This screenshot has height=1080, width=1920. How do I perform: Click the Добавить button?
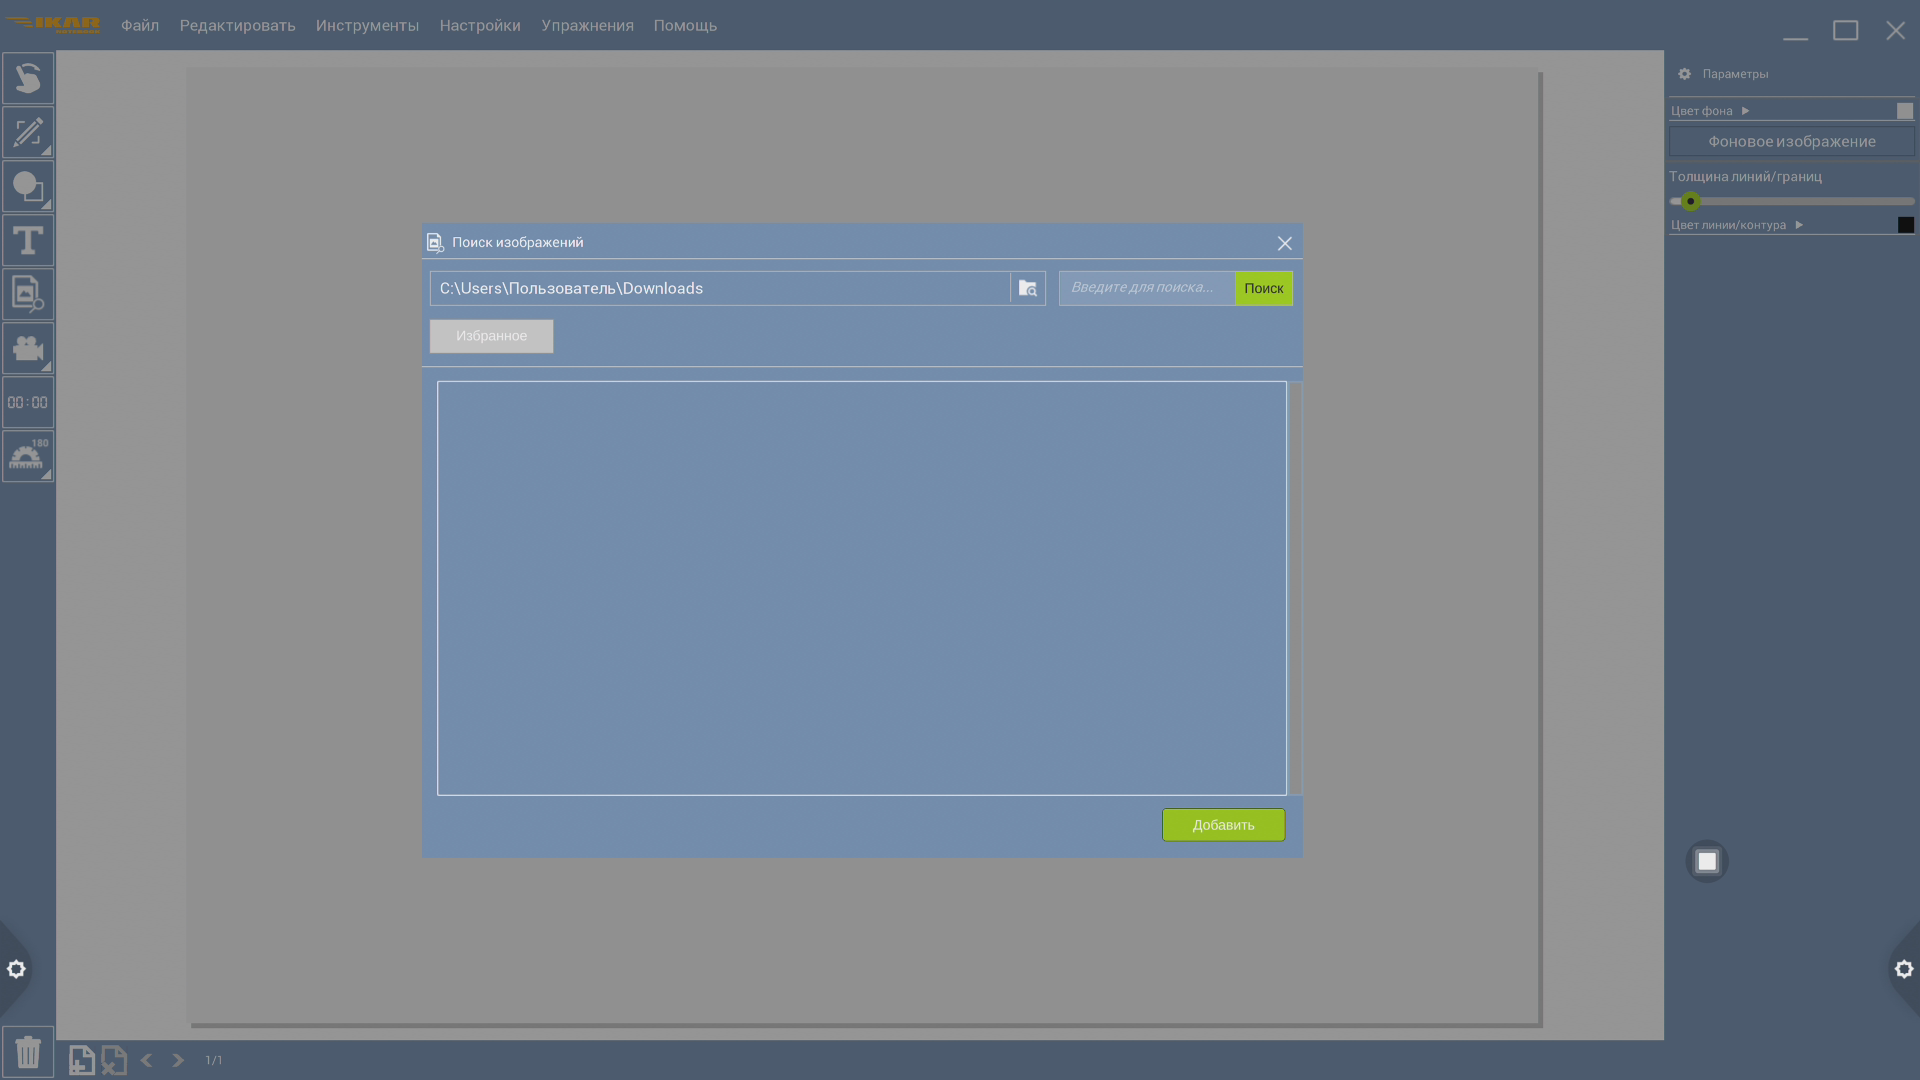tap(1223, 825)
